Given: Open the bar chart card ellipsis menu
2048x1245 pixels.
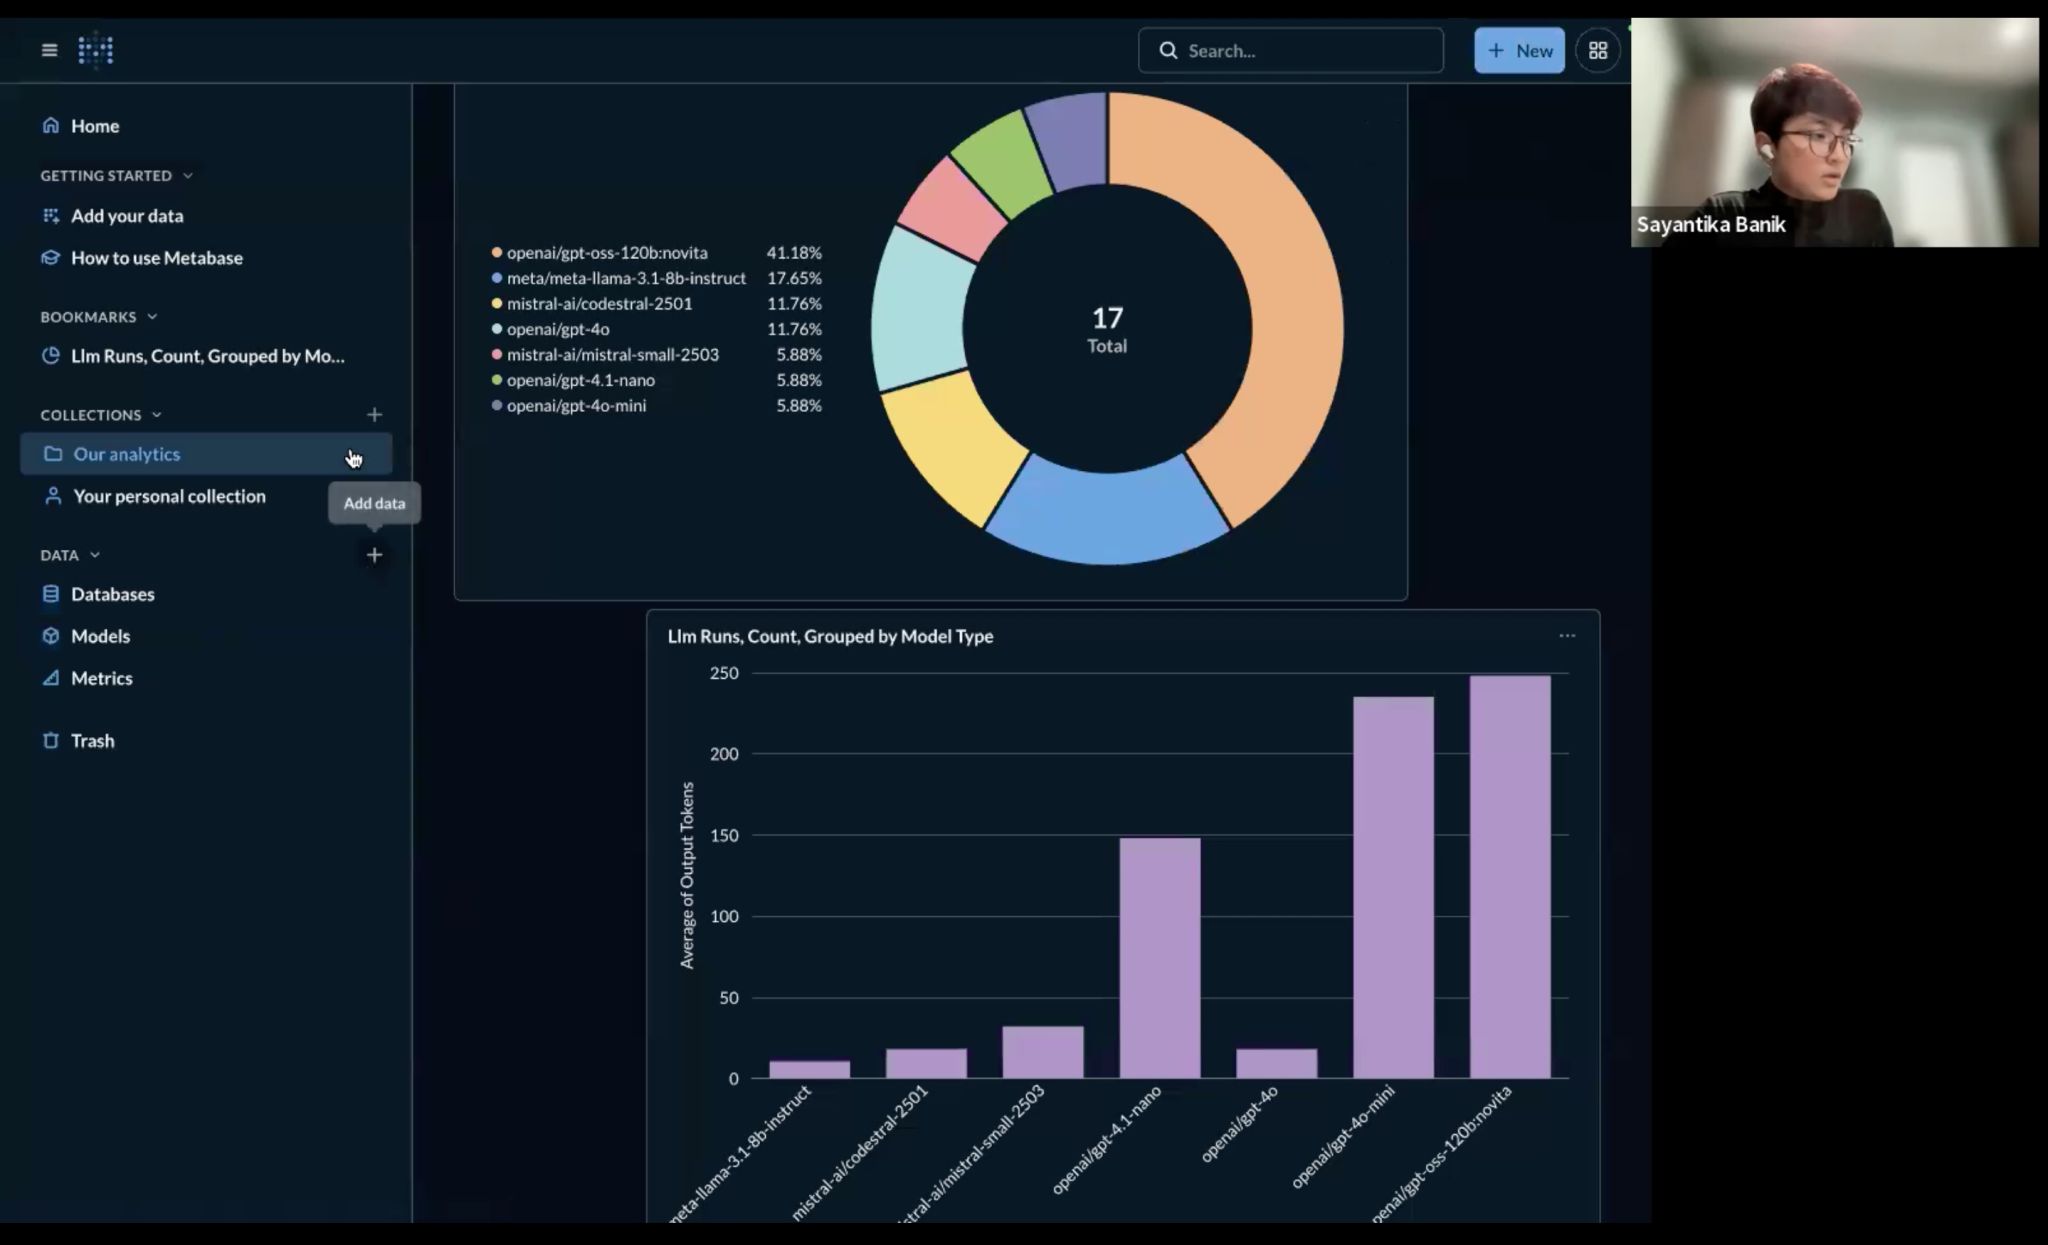Looking at the screenshot, I should [x=1567, y=635].
